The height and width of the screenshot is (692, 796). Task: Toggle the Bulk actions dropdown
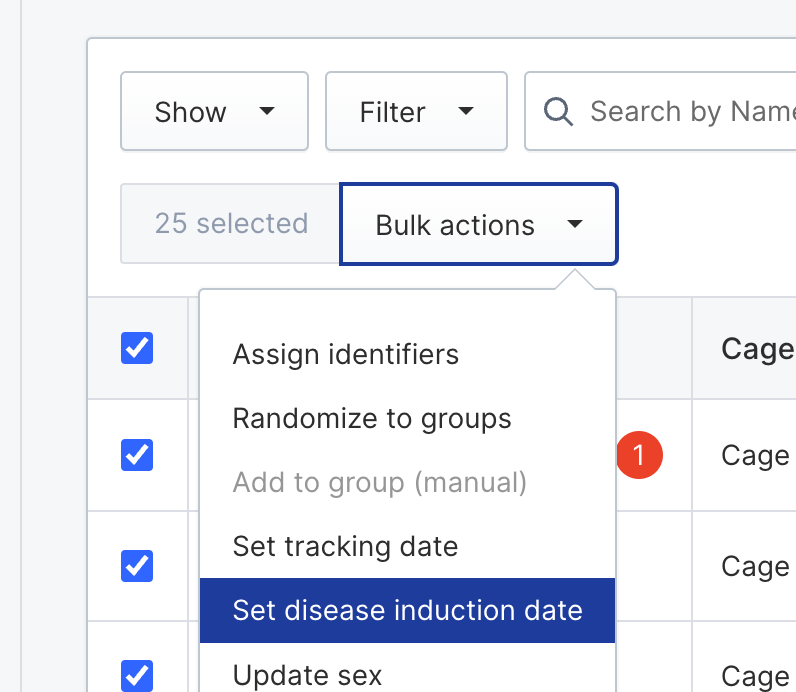pyautogui.click(x=479, y=224)
